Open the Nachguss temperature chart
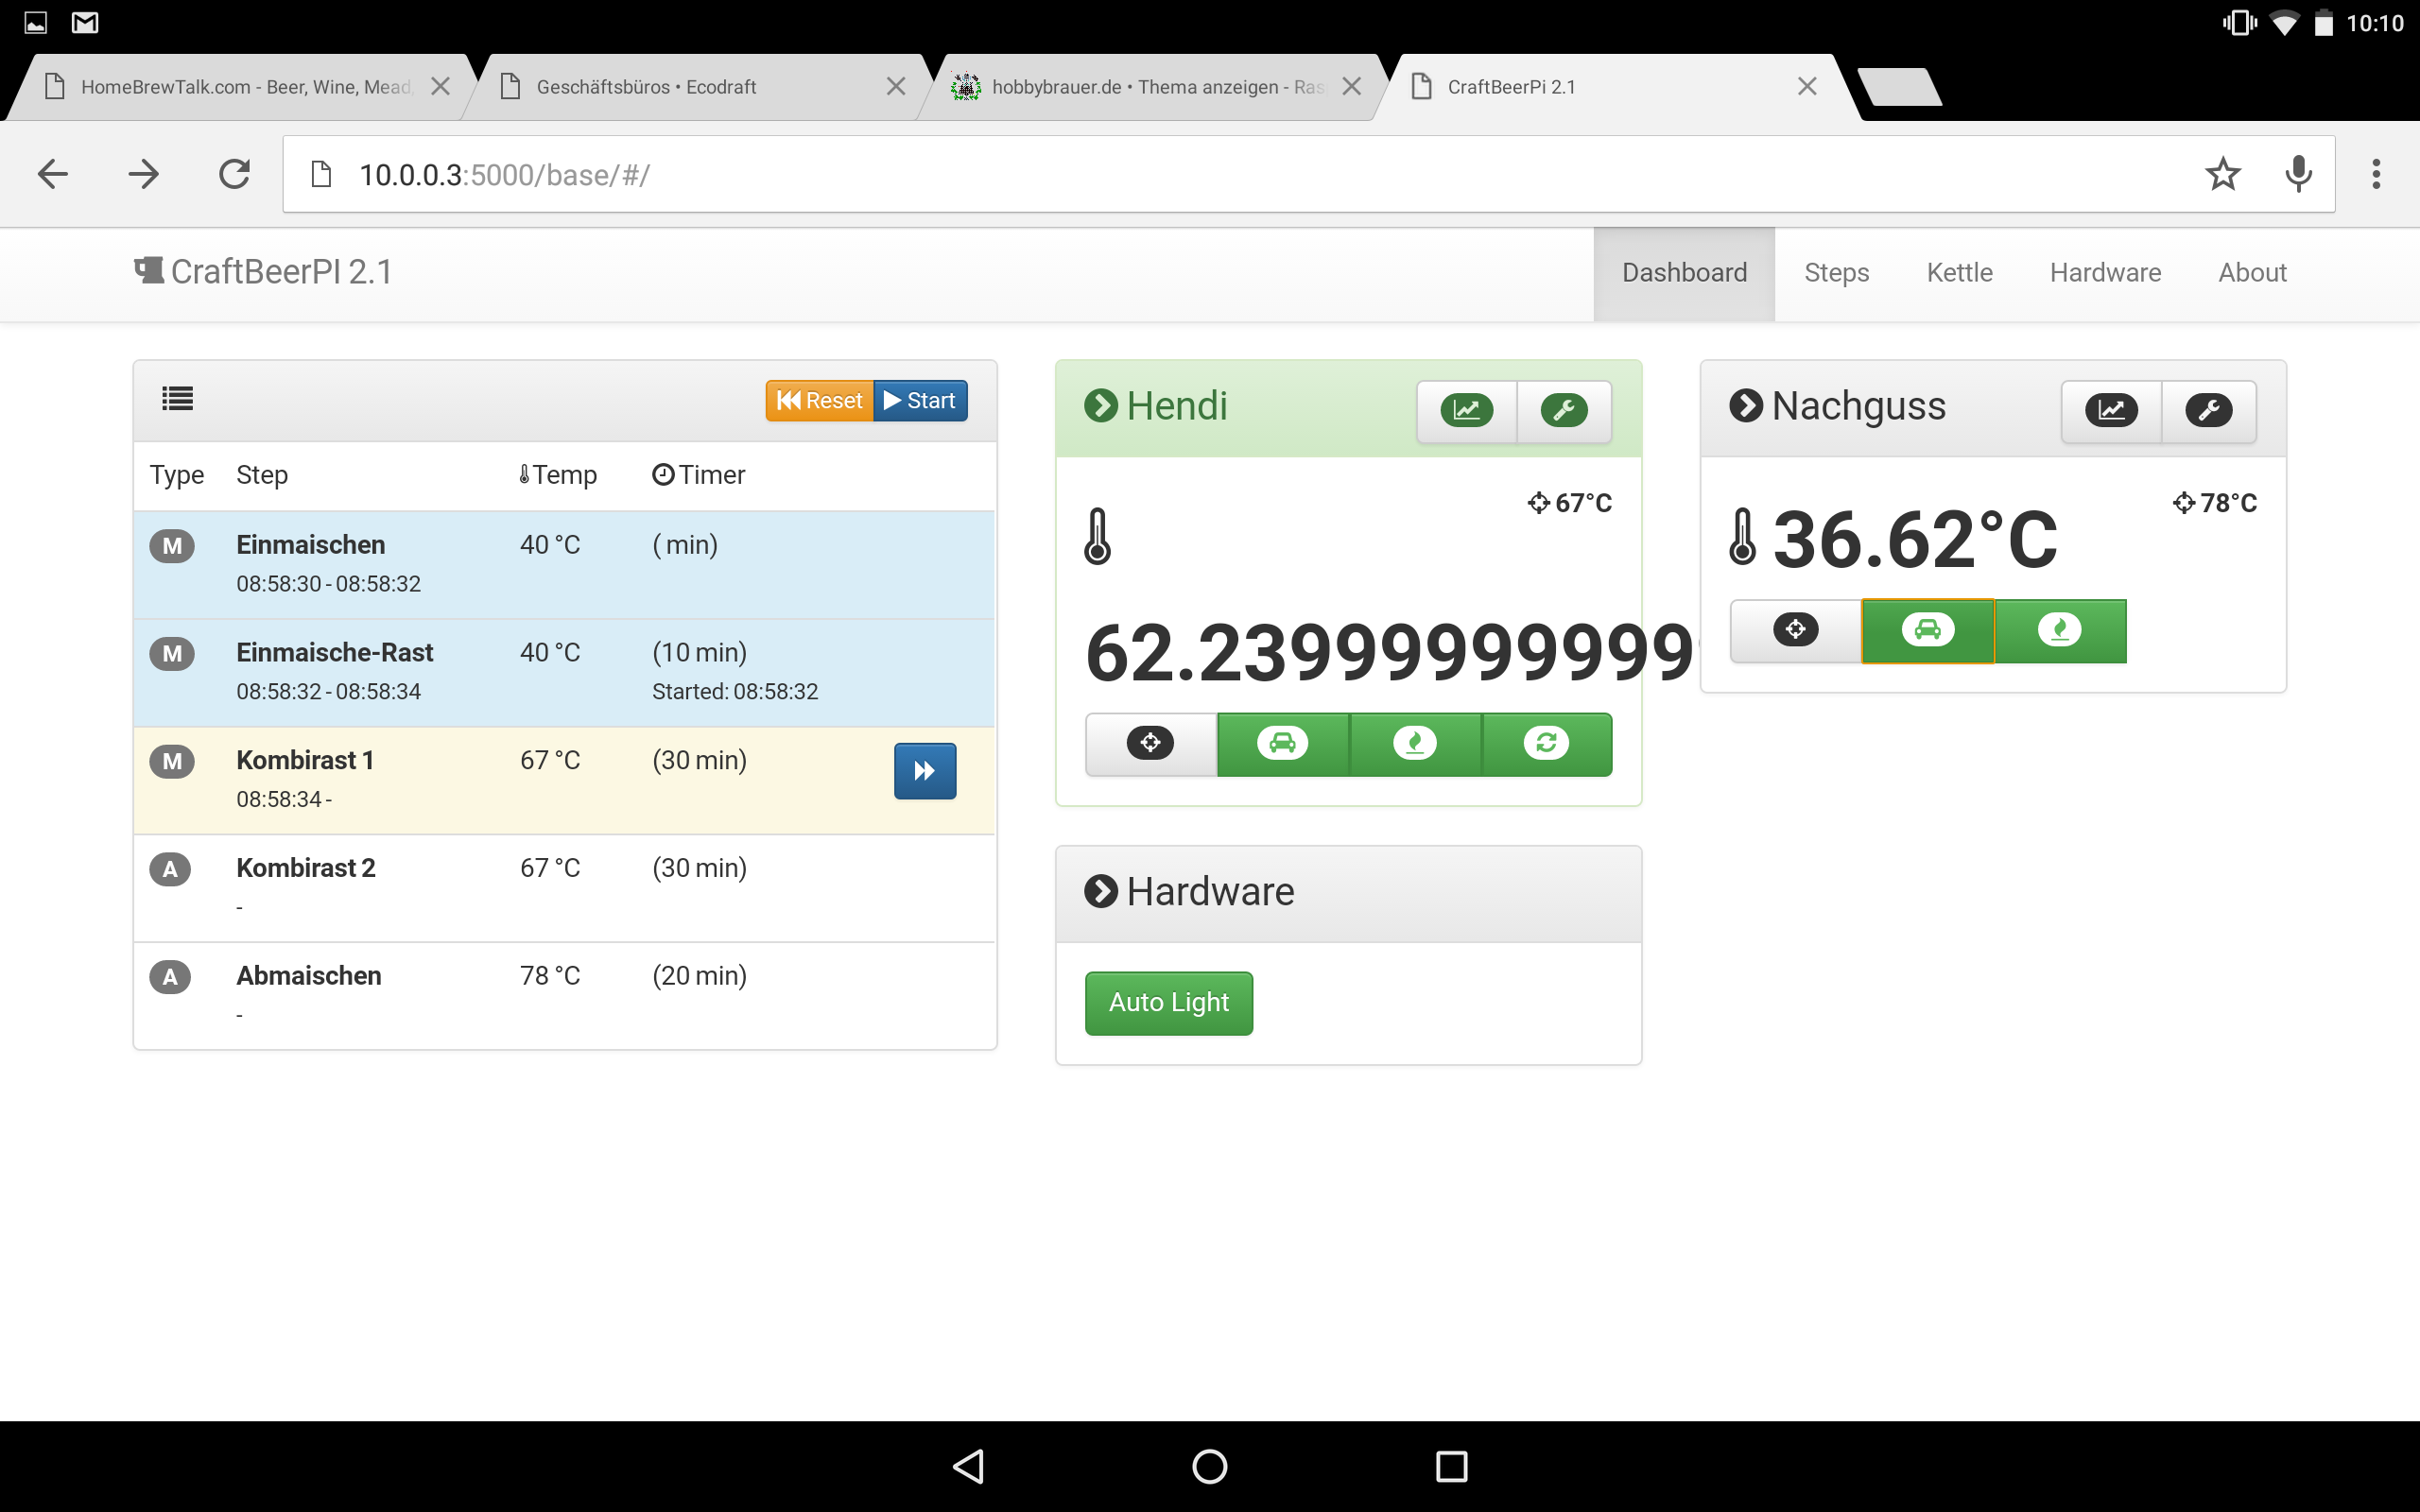 [2111, 410]
